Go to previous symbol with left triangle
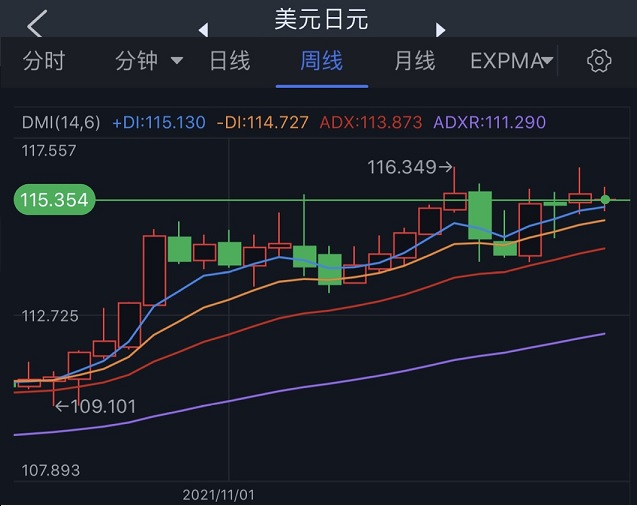This screenshot has height=506, width=637. pos(204,30)
